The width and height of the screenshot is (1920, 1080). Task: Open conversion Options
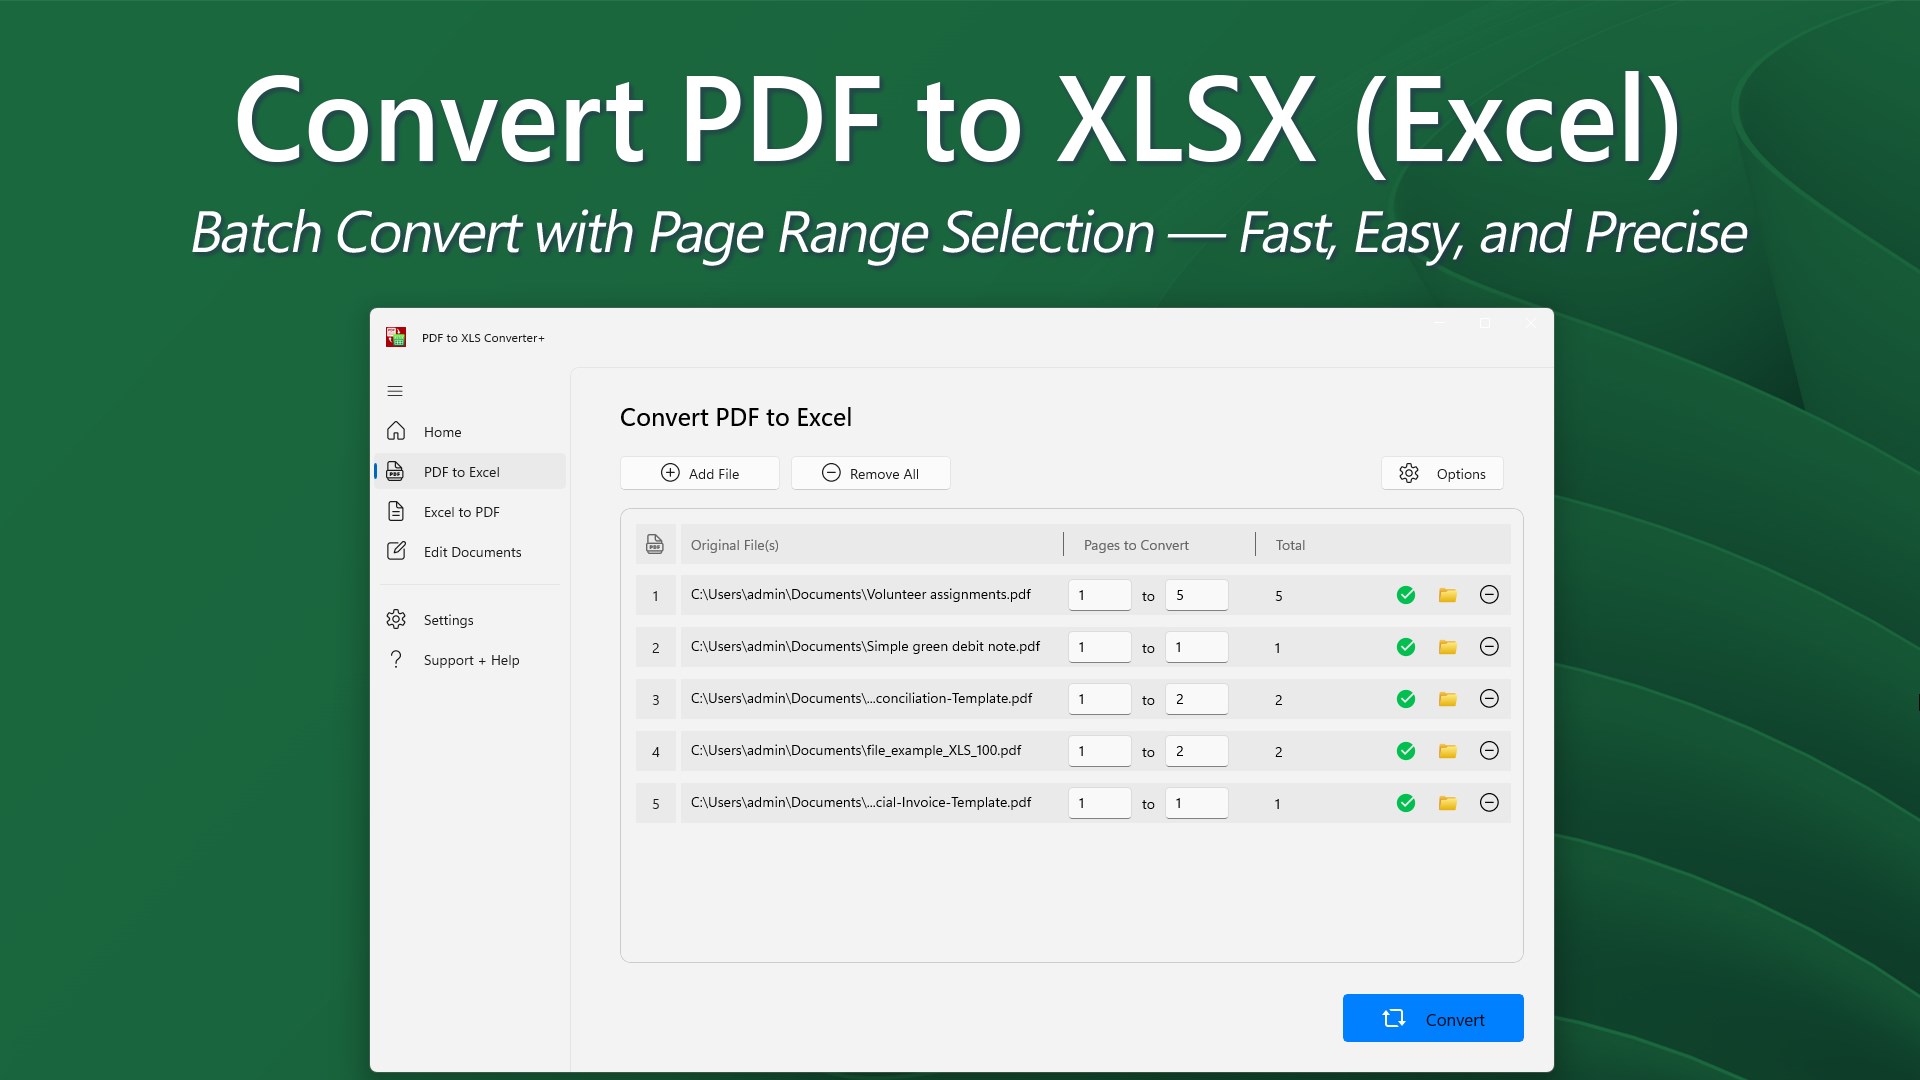coord(1442,474)
